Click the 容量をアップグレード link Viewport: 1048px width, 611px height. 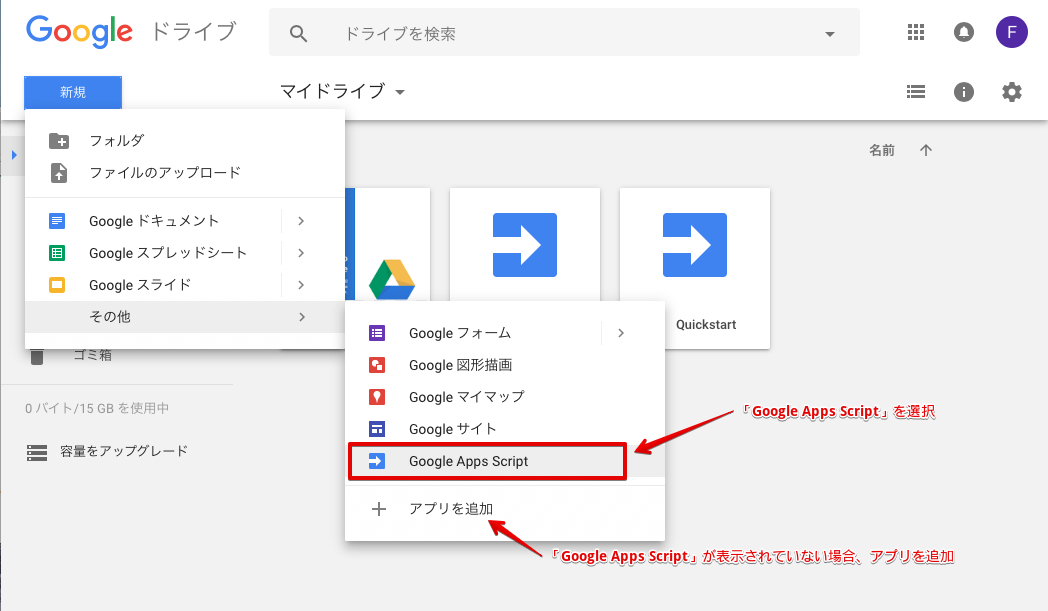click(x=130, y=451)
